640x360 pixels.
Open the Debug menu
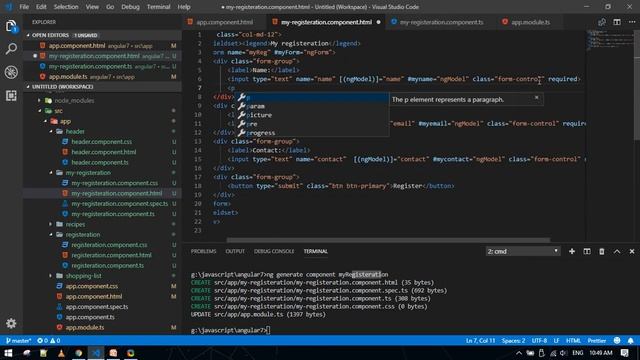[130, 7]
